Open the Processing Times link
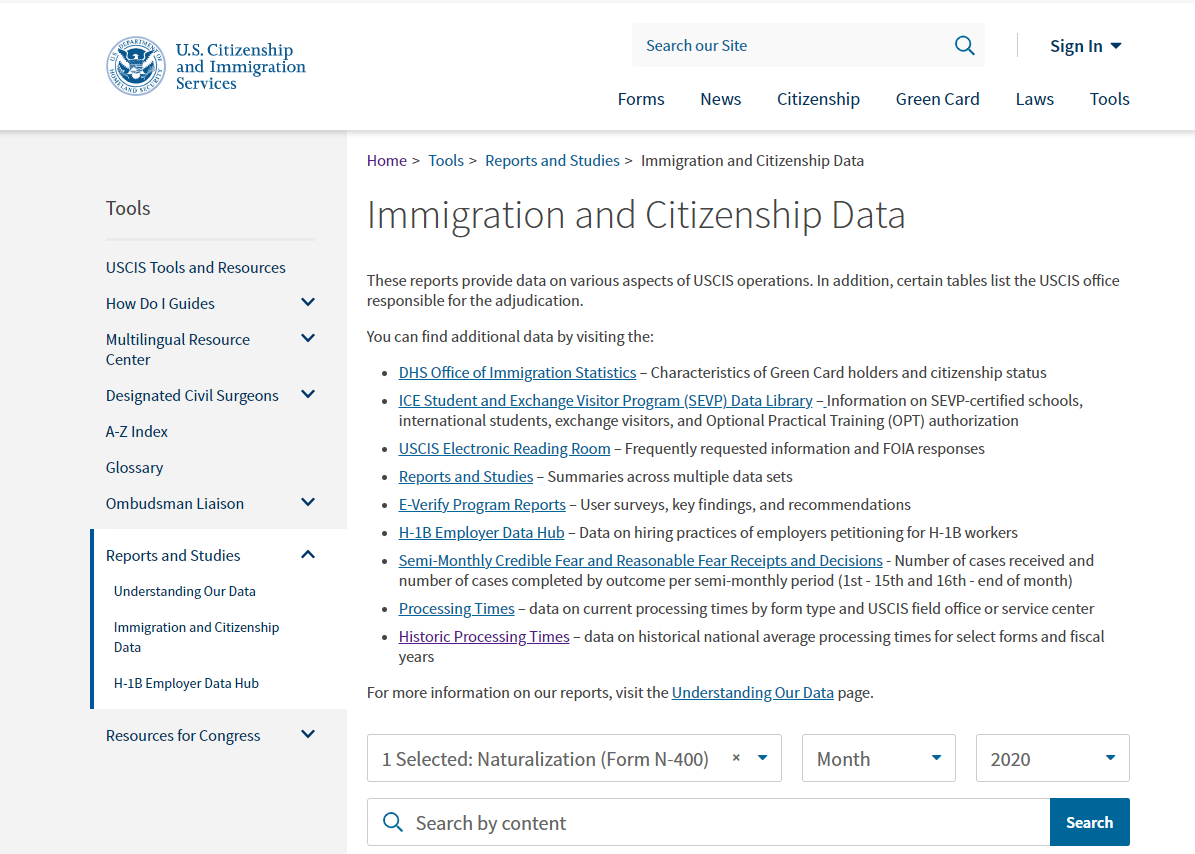1195x854 pixels. point(457,609)
